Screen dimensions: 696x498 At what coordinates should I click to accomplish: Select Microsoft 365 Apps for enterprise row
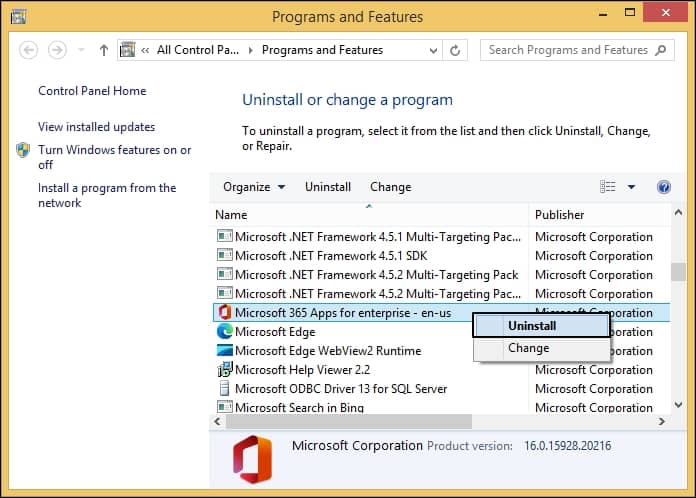441,312
